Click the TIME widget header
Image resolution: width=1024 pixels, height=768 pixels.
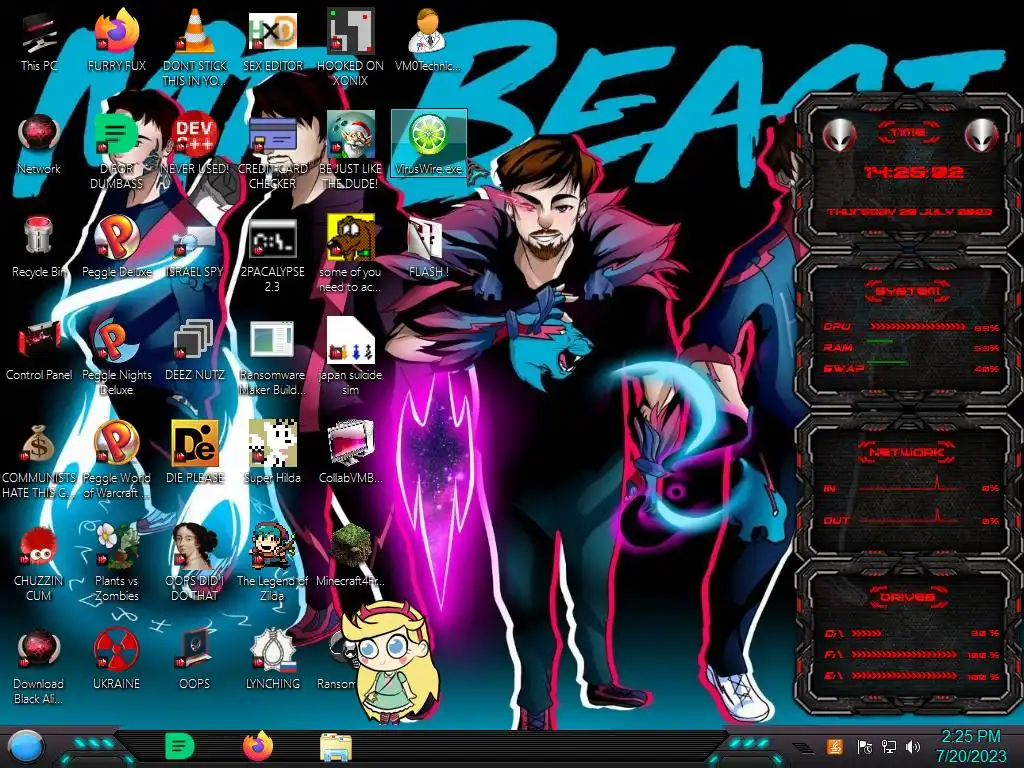pyautogui.click(x=908, y=133)
